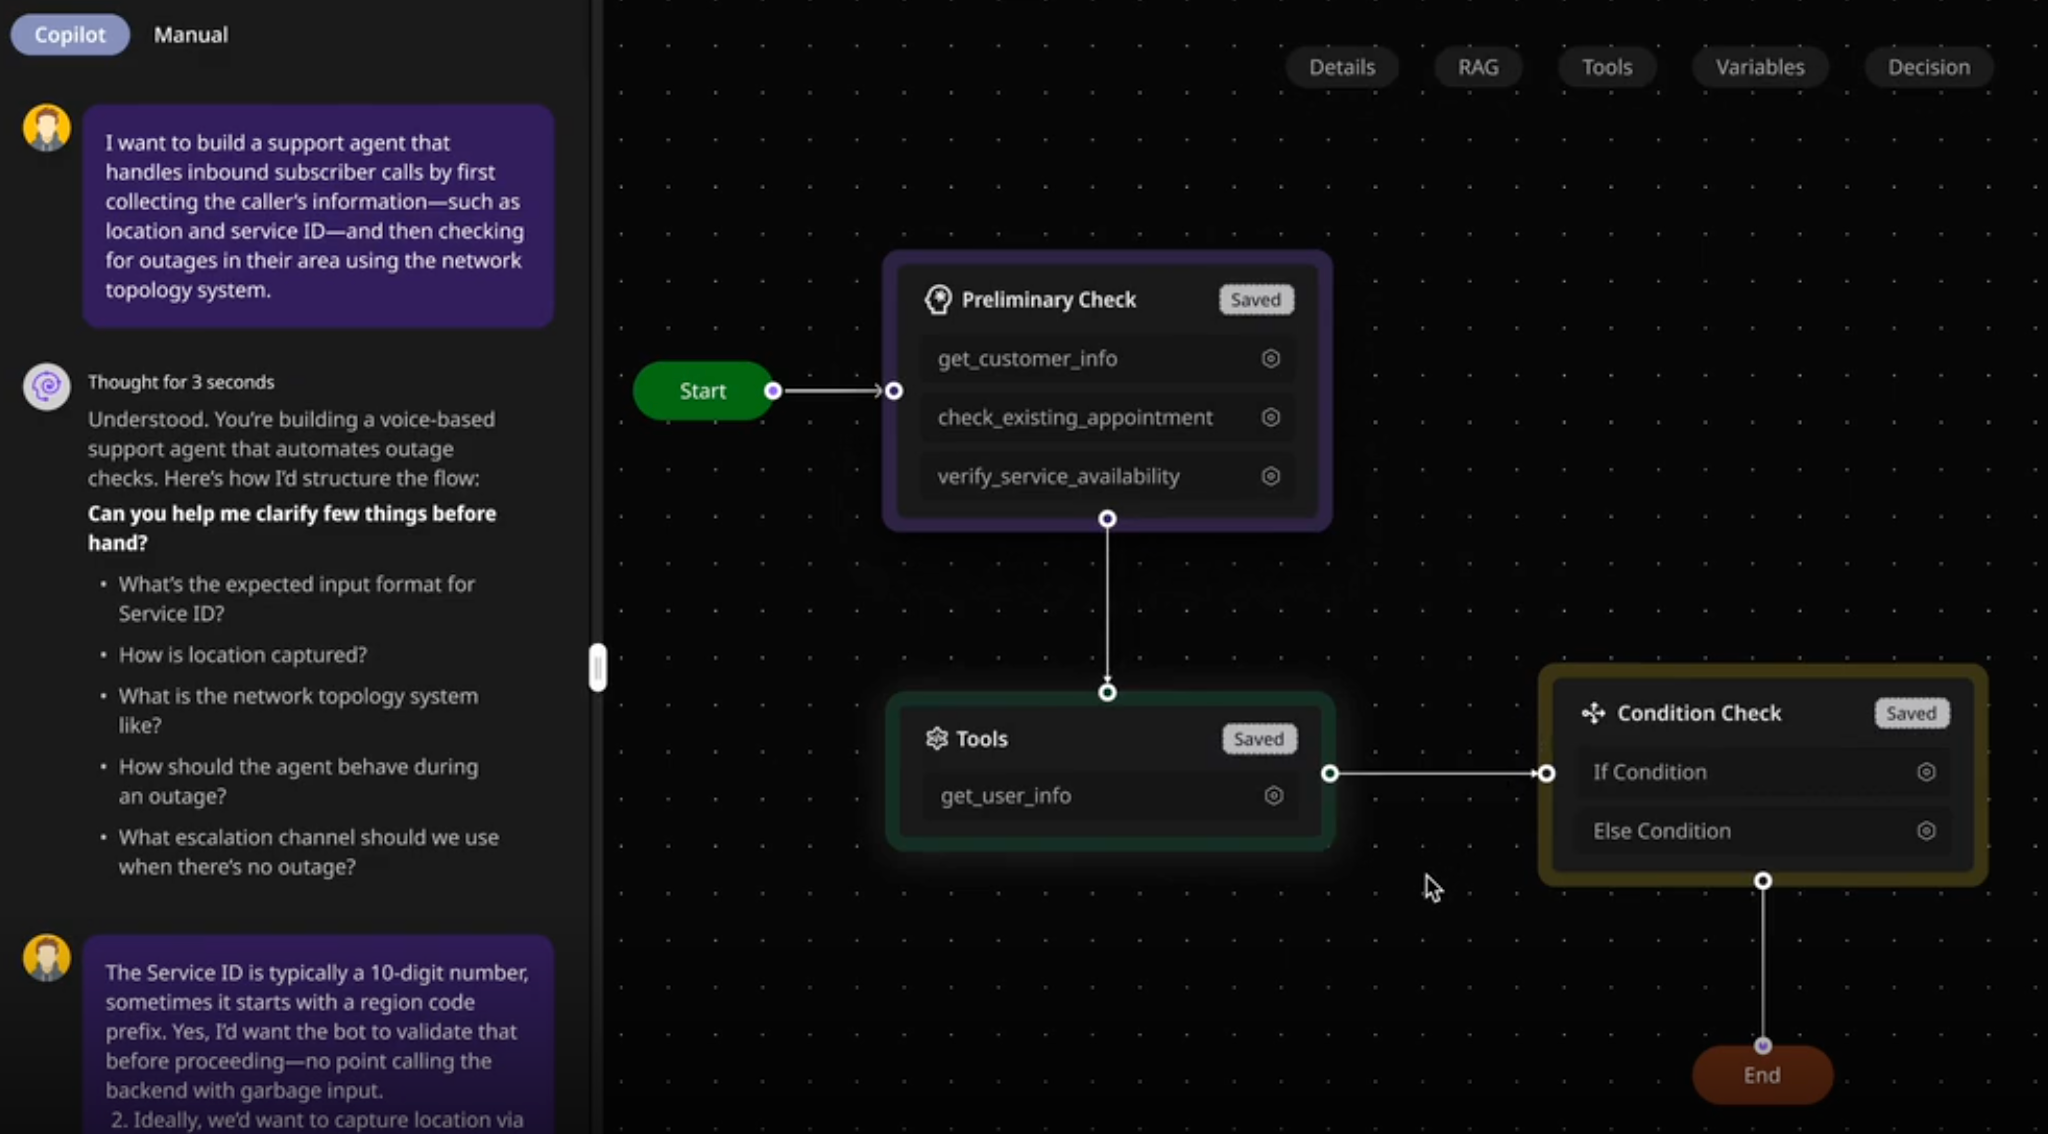Screen dimensions: 2048x1134
Task: Click the Condition Check node branch icon
Action: [1593, 713]
